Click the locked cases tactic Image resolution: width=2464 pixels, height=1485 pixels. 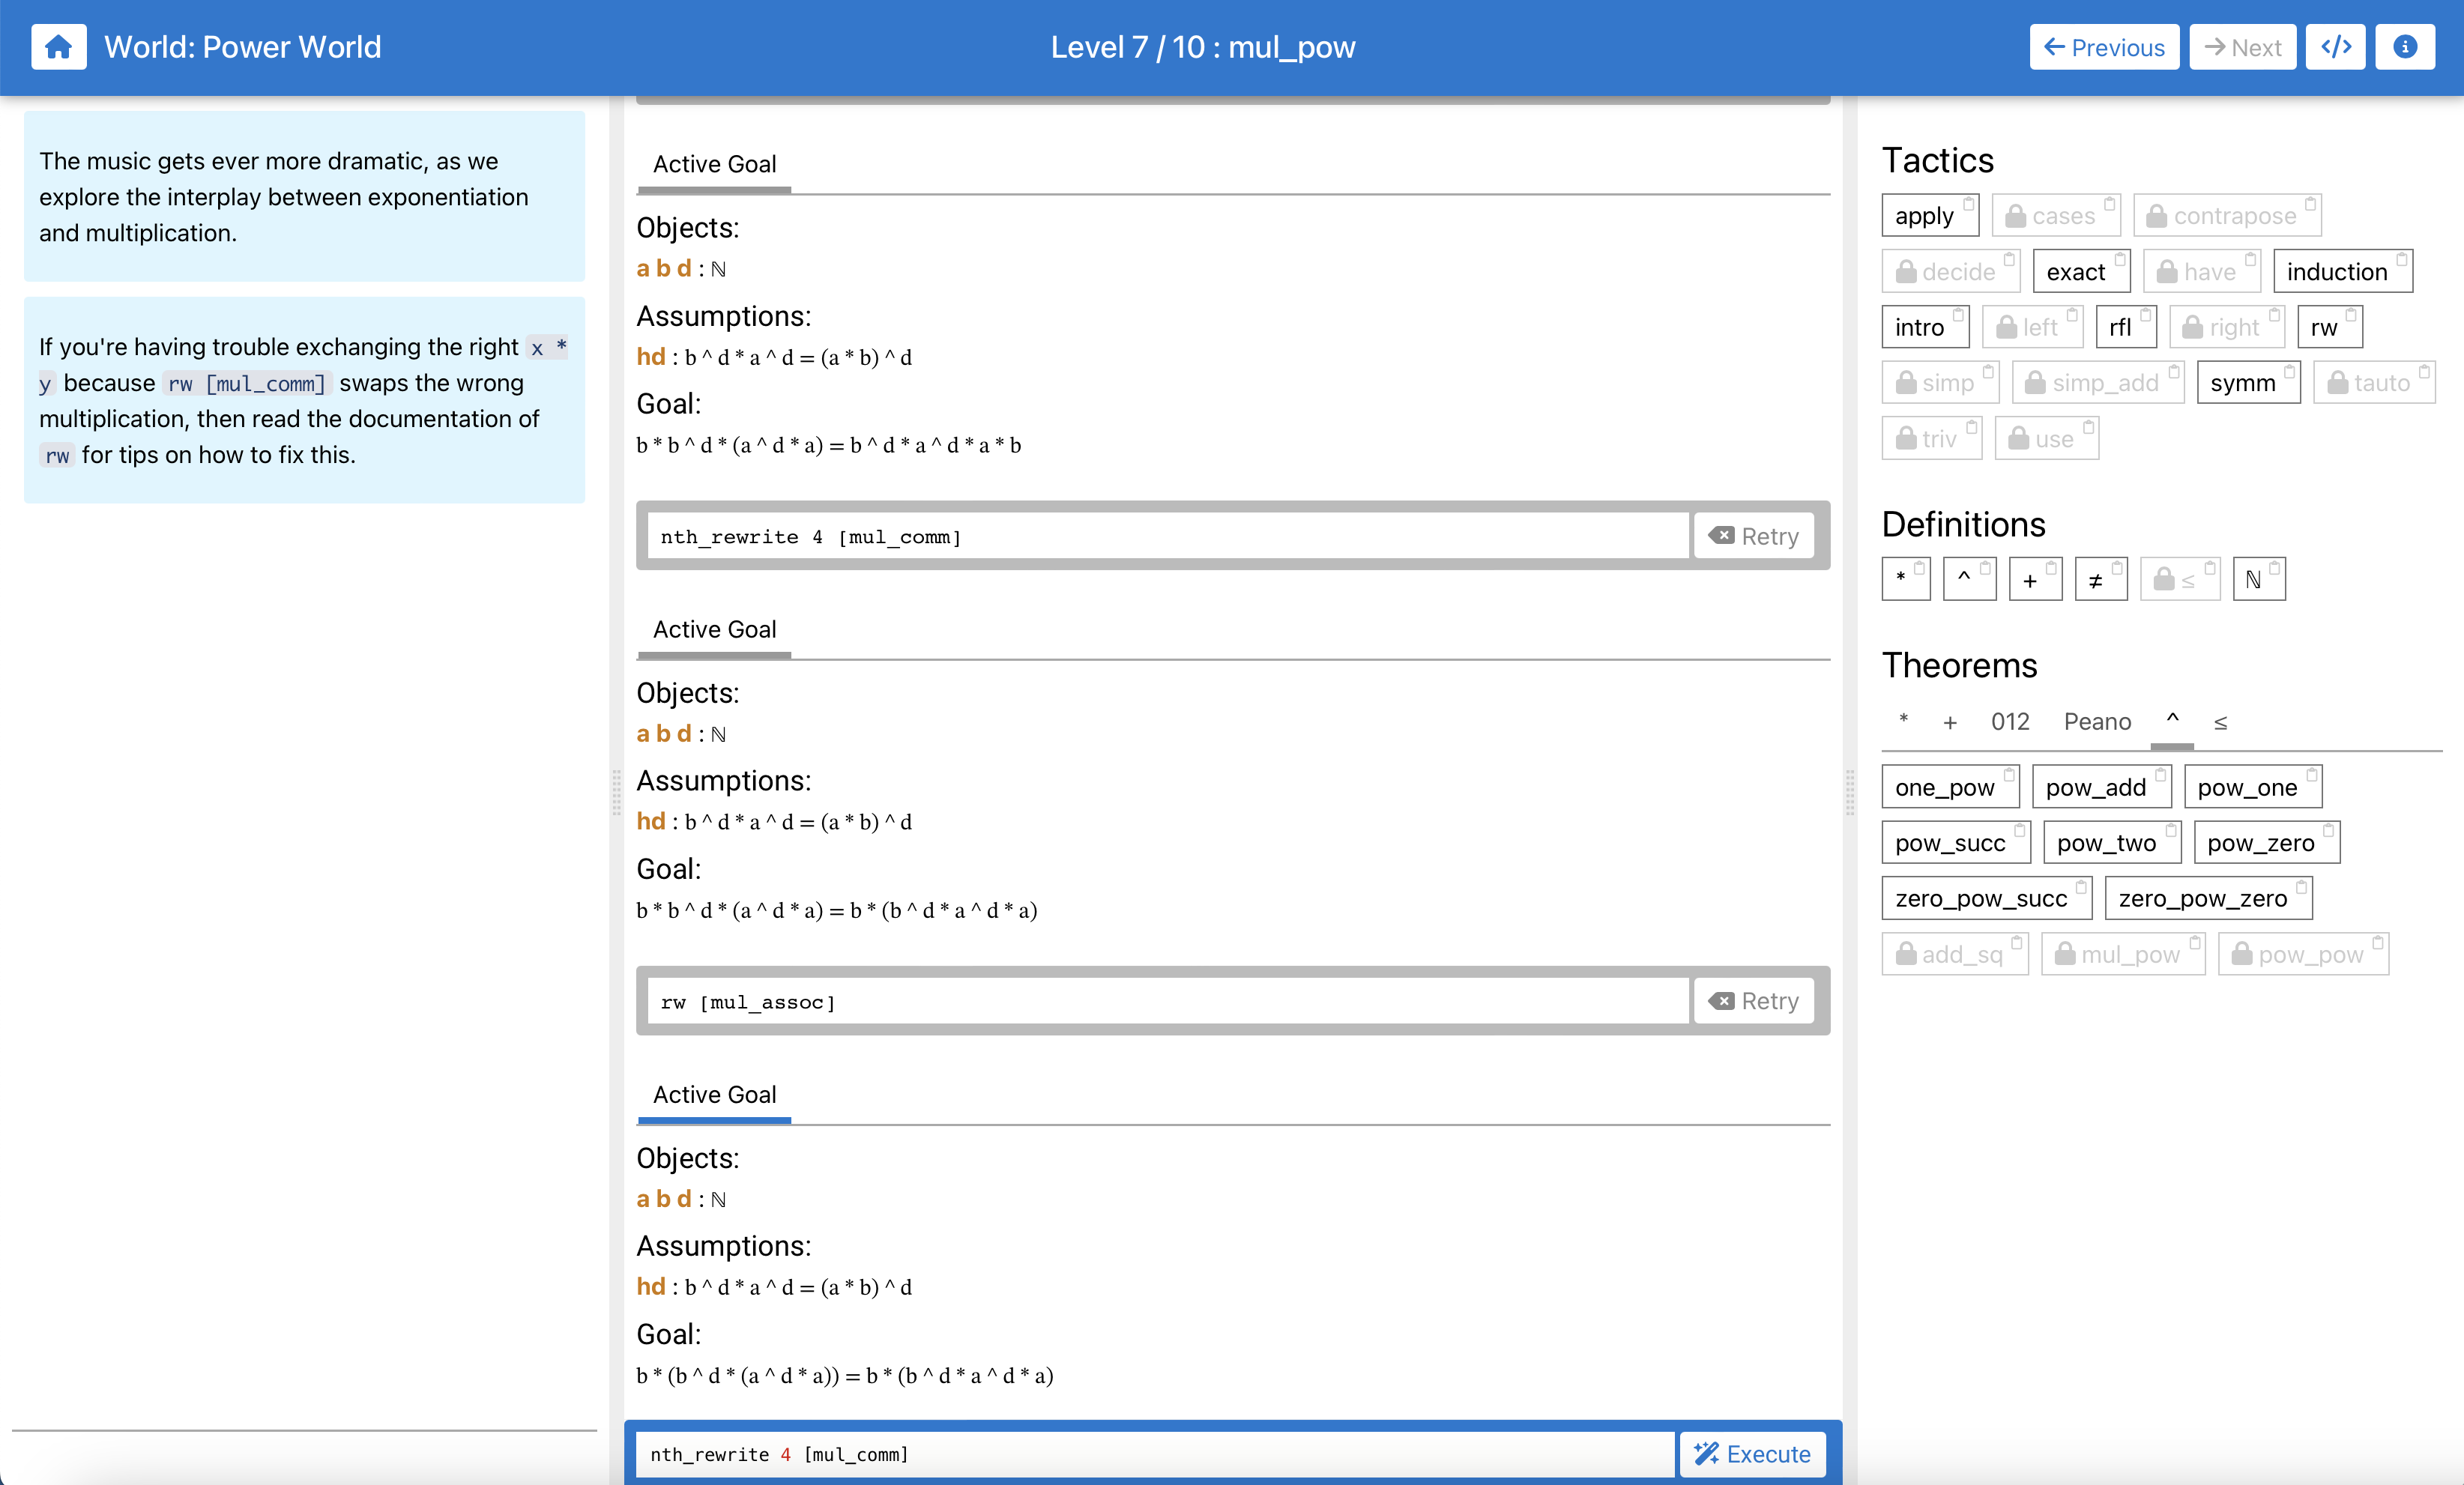pyautogui.click(x=2055, y=216)
